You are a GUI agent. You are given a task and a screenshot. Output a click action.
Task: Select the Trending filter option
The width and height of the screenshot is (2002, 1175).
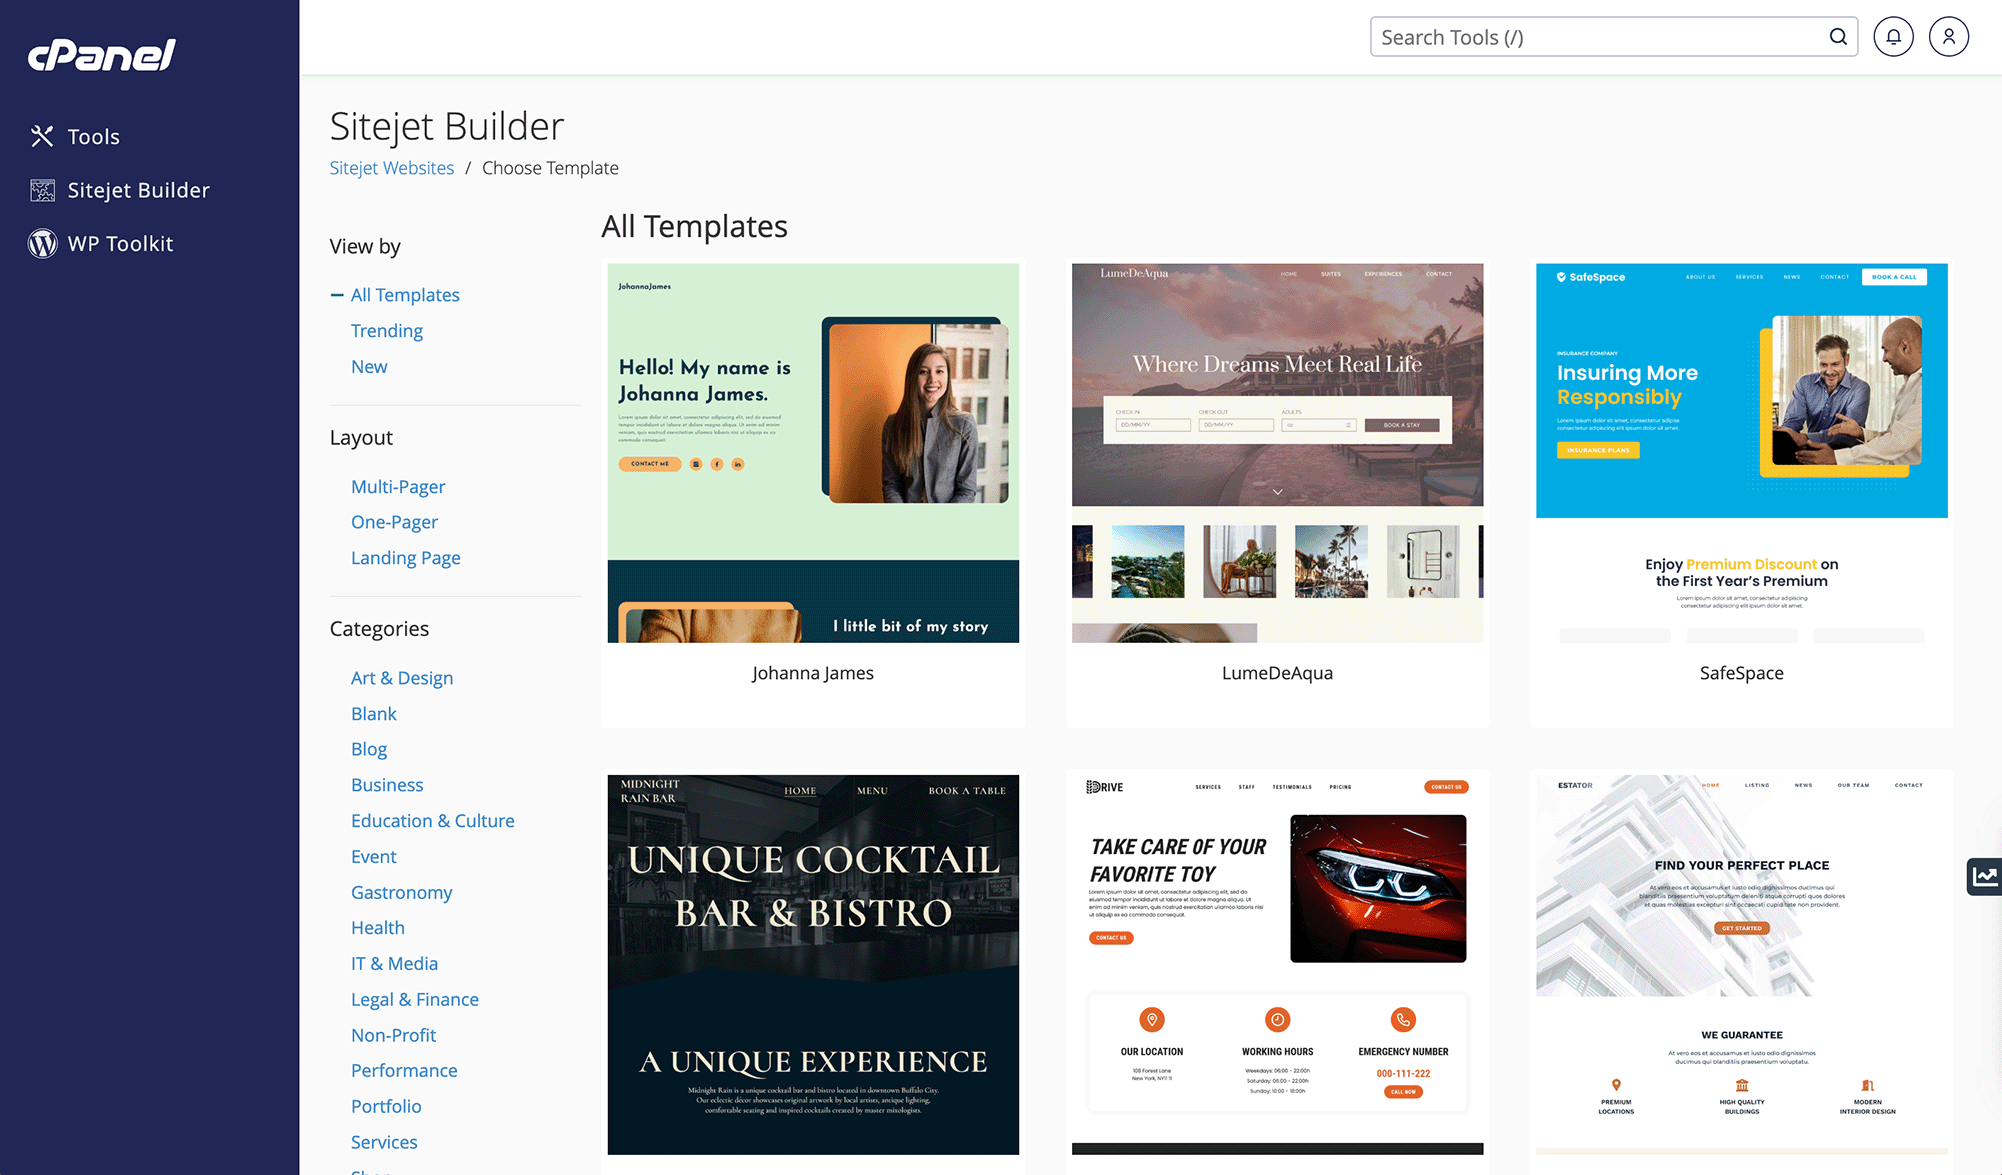tap(386, 330)
